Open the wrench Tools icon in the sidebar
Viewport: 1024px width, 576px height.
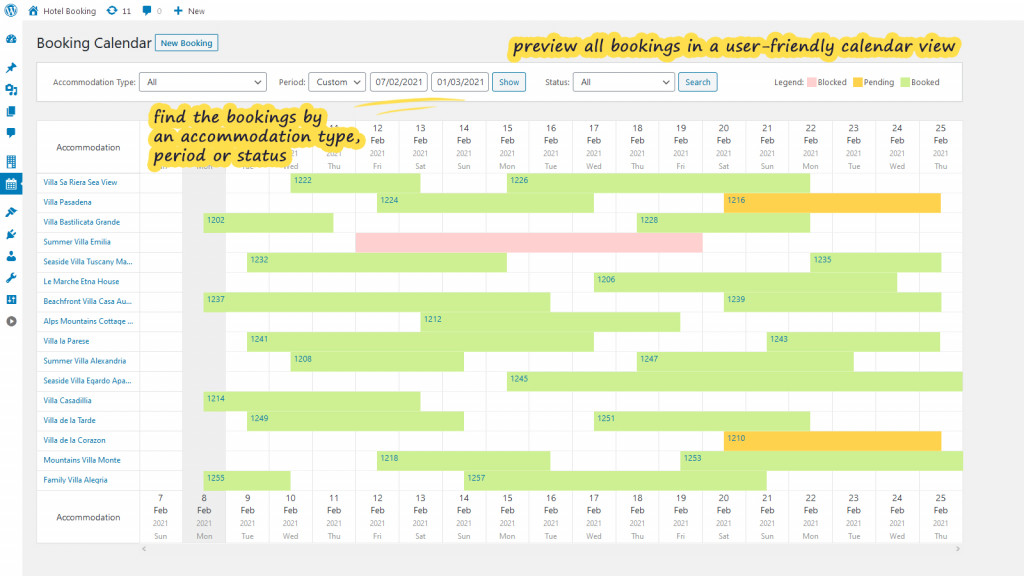tap(12, 277)
